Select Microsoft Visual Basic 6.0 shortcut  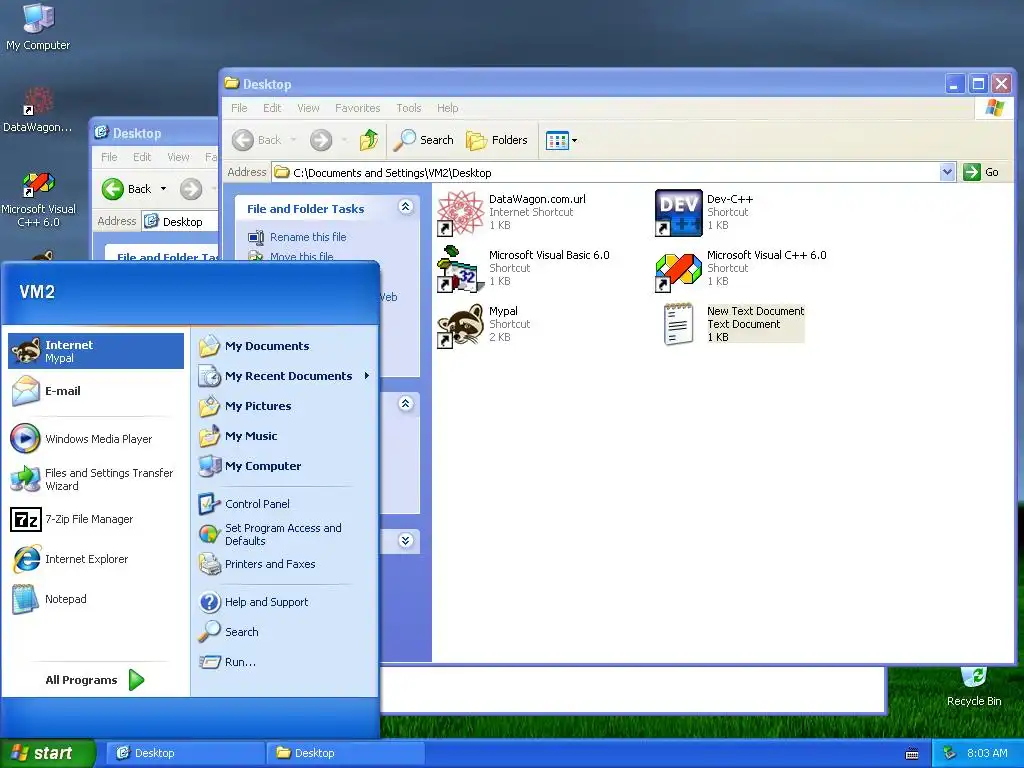click(524, 268)
